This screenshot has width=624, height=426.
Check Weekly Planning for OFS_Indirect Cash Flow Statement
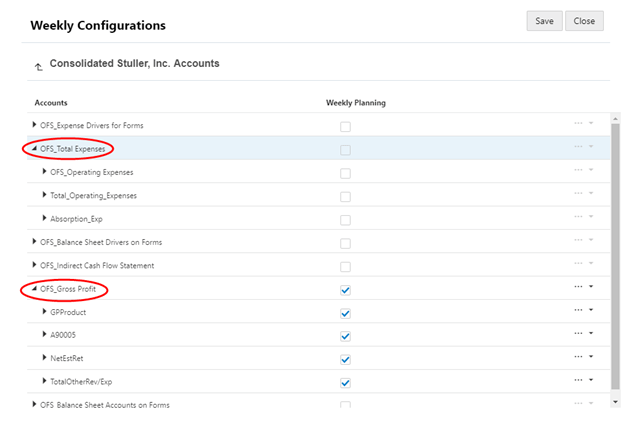pos(345,266)
